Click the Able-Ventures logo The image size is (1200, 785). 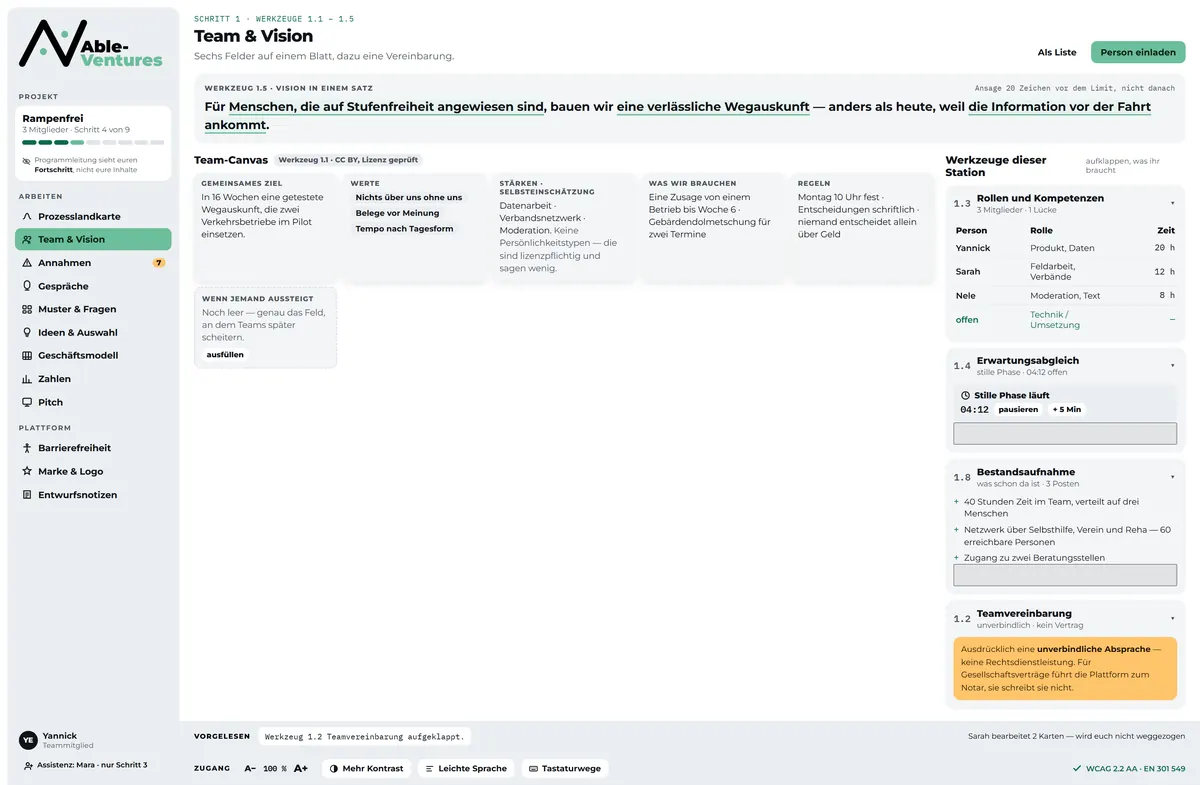pyautogui.click(x=92, y=46)
